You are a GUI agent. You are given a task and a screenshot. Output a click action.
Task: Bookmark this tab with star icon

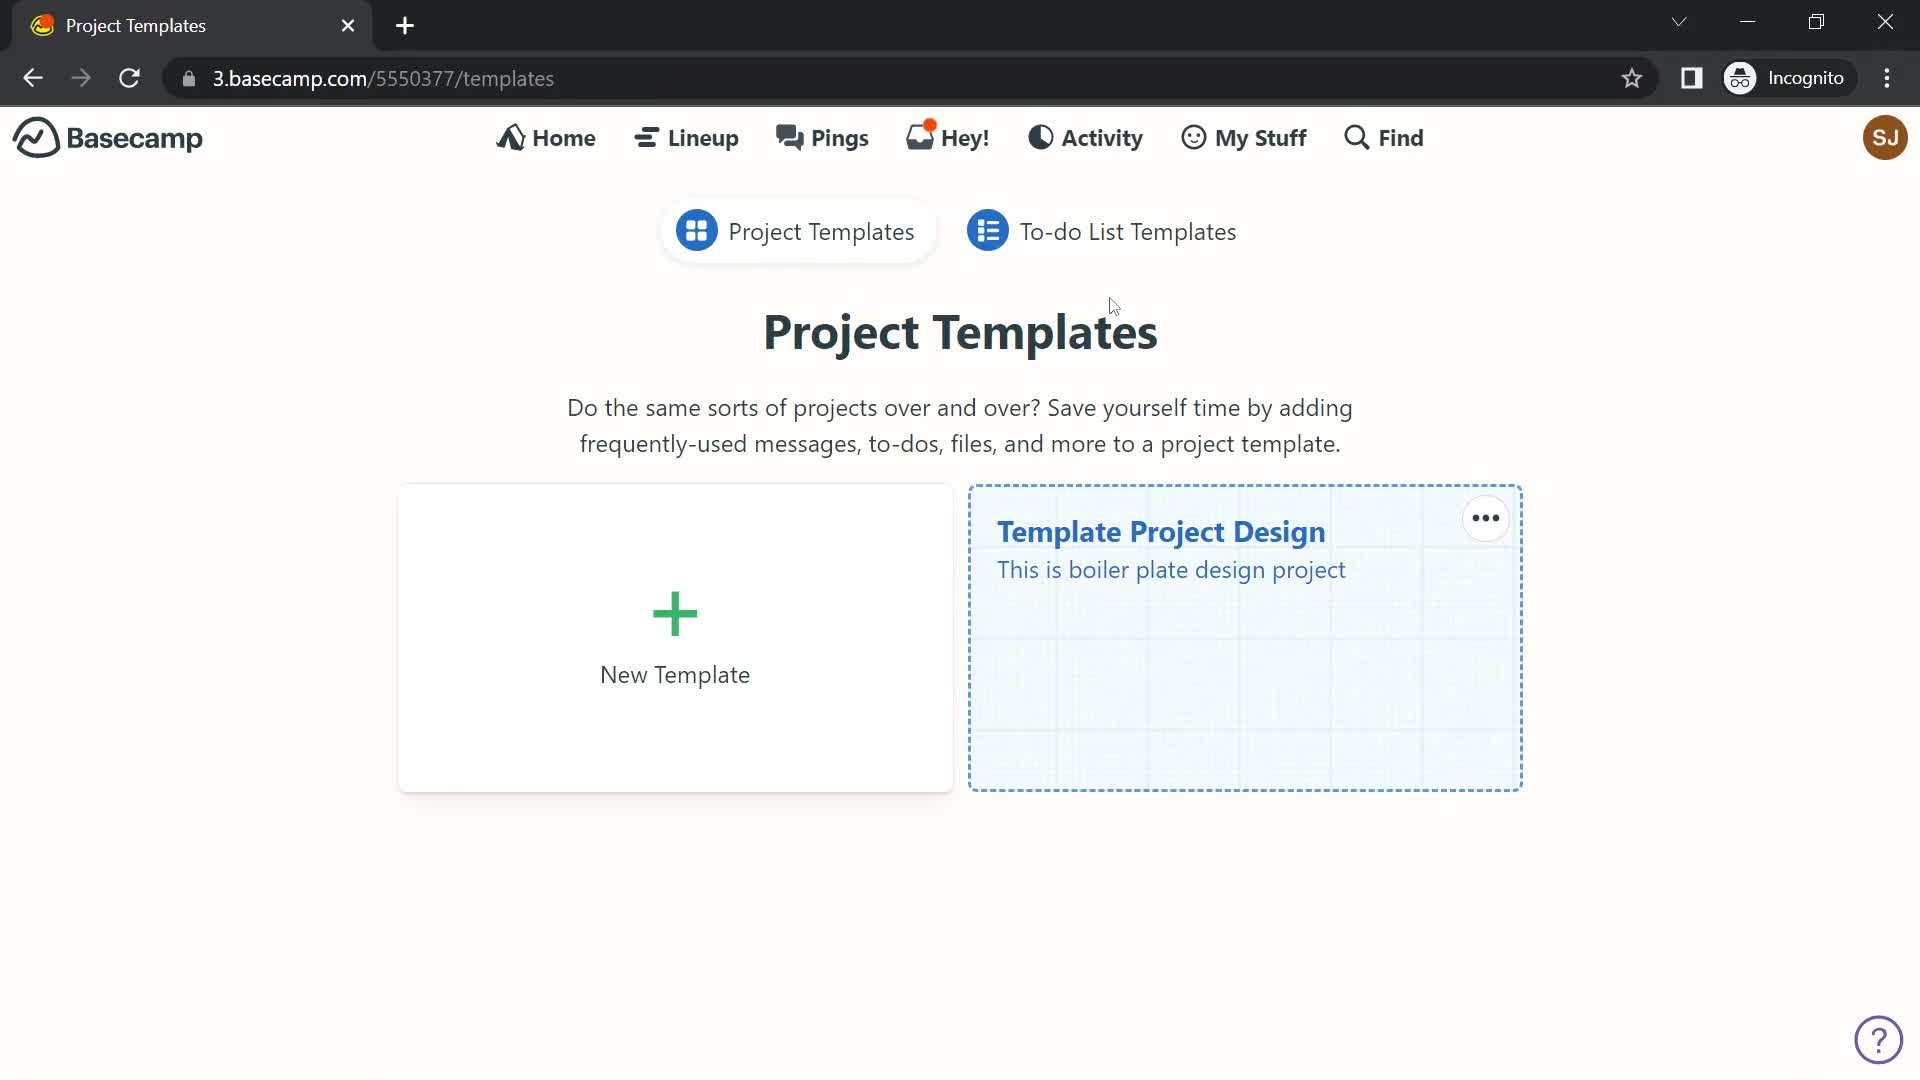(x=1632, y=78)
